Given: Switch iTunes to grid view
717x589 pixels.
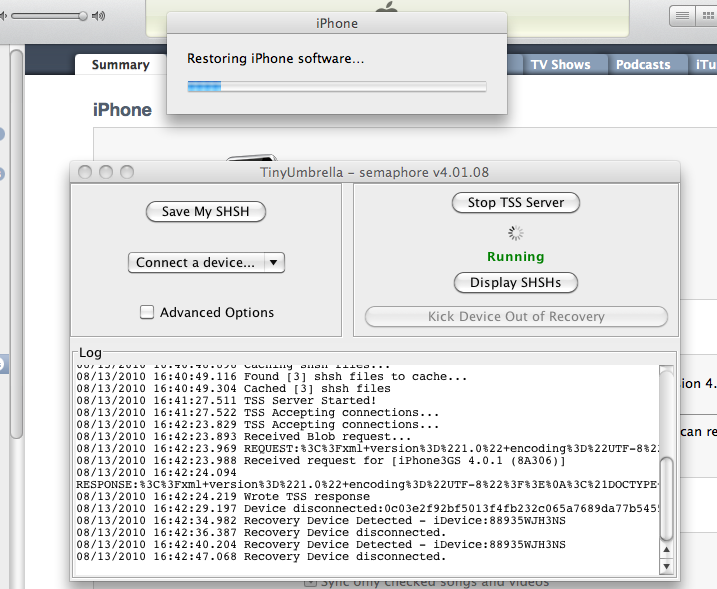Looking at the screenshot, I should 707,16.
